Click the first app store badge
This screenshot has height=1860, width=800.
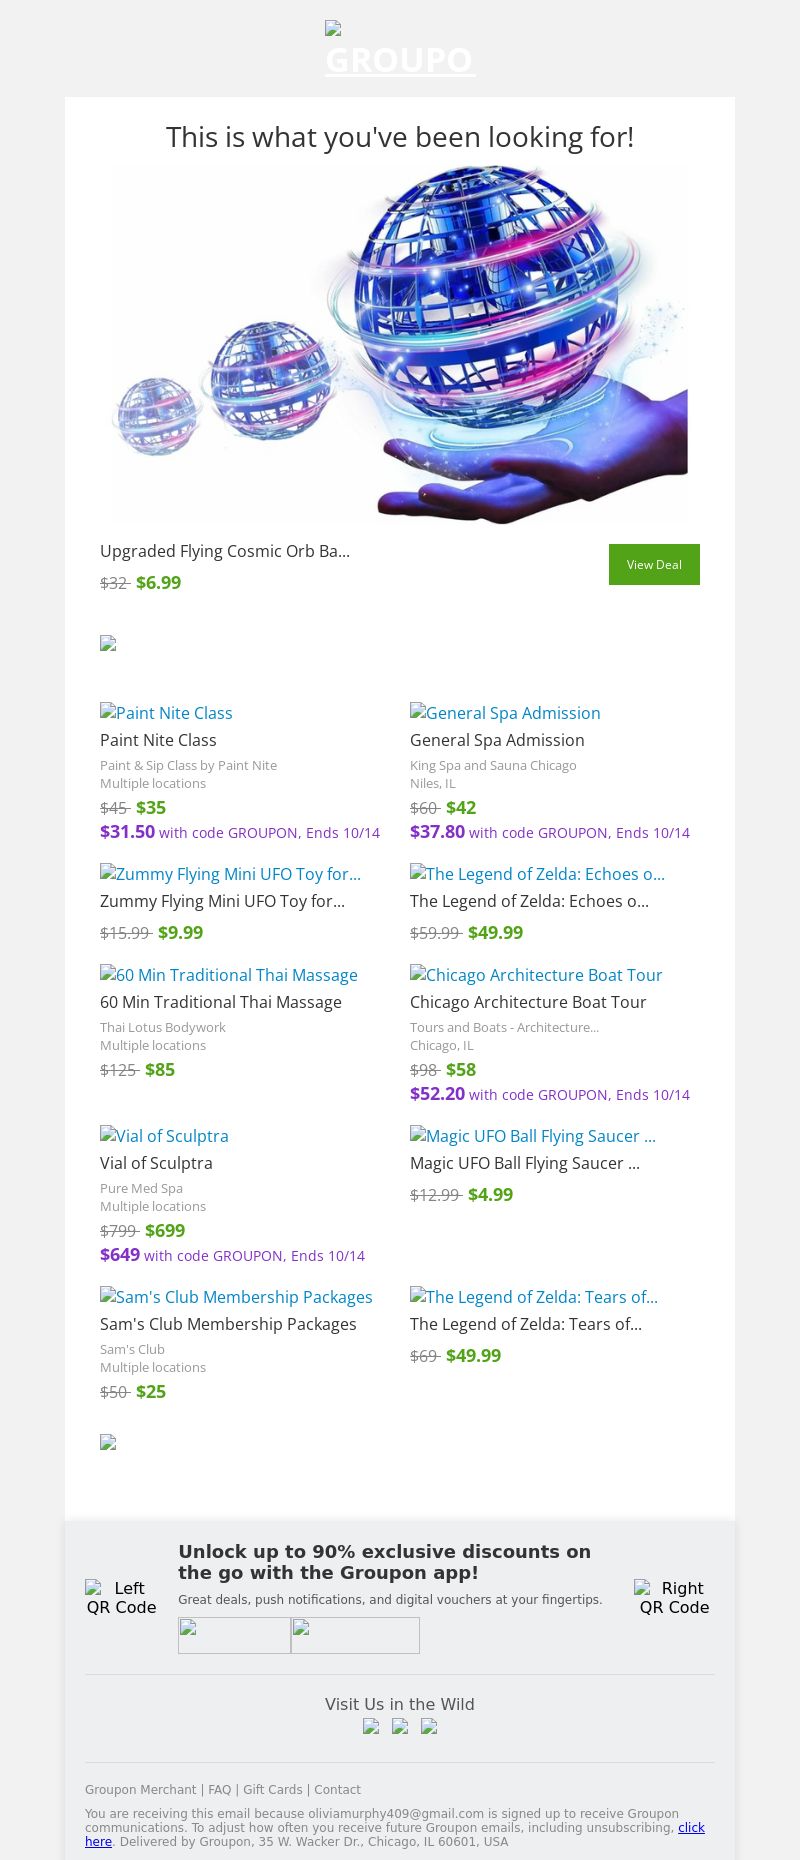(234, 1635)
